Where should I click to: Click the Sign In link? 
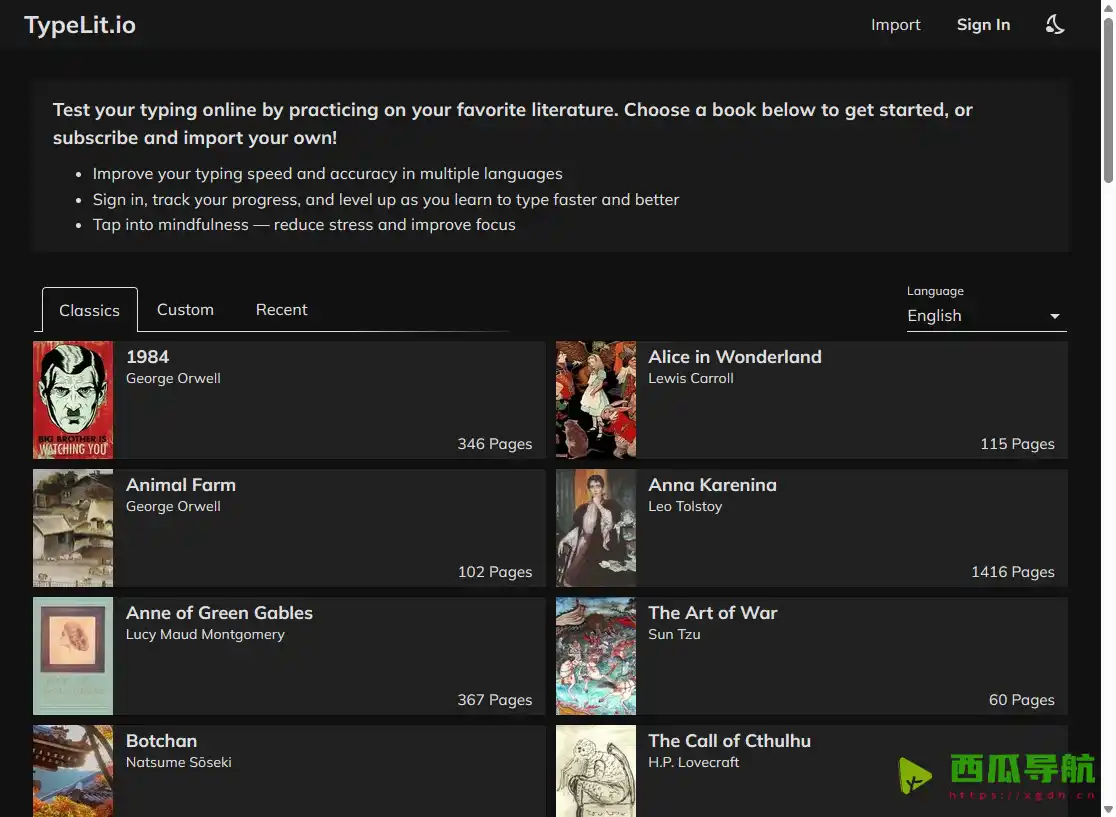click(x=983, y=25)
